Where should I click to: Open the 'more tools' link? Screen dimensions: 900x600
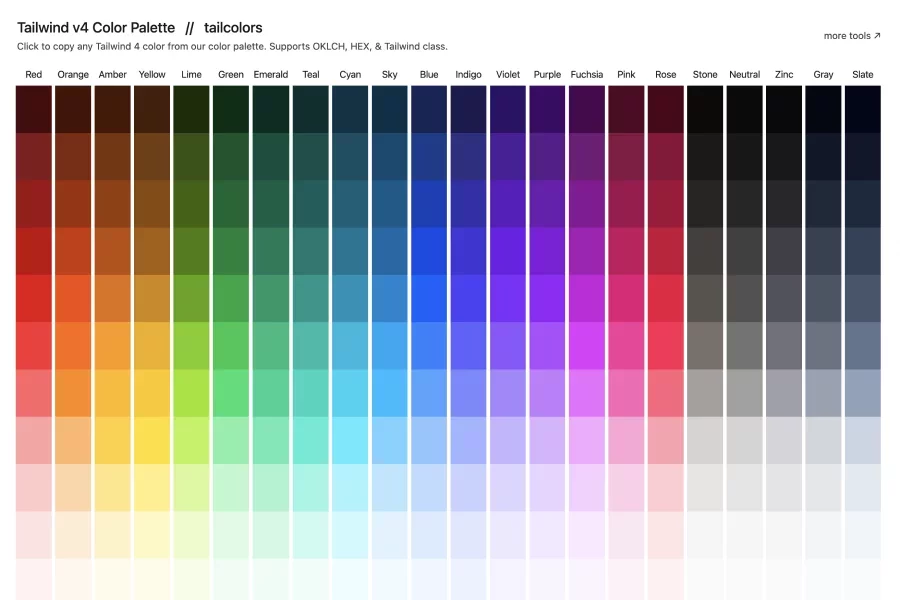[x=852, y=36]
